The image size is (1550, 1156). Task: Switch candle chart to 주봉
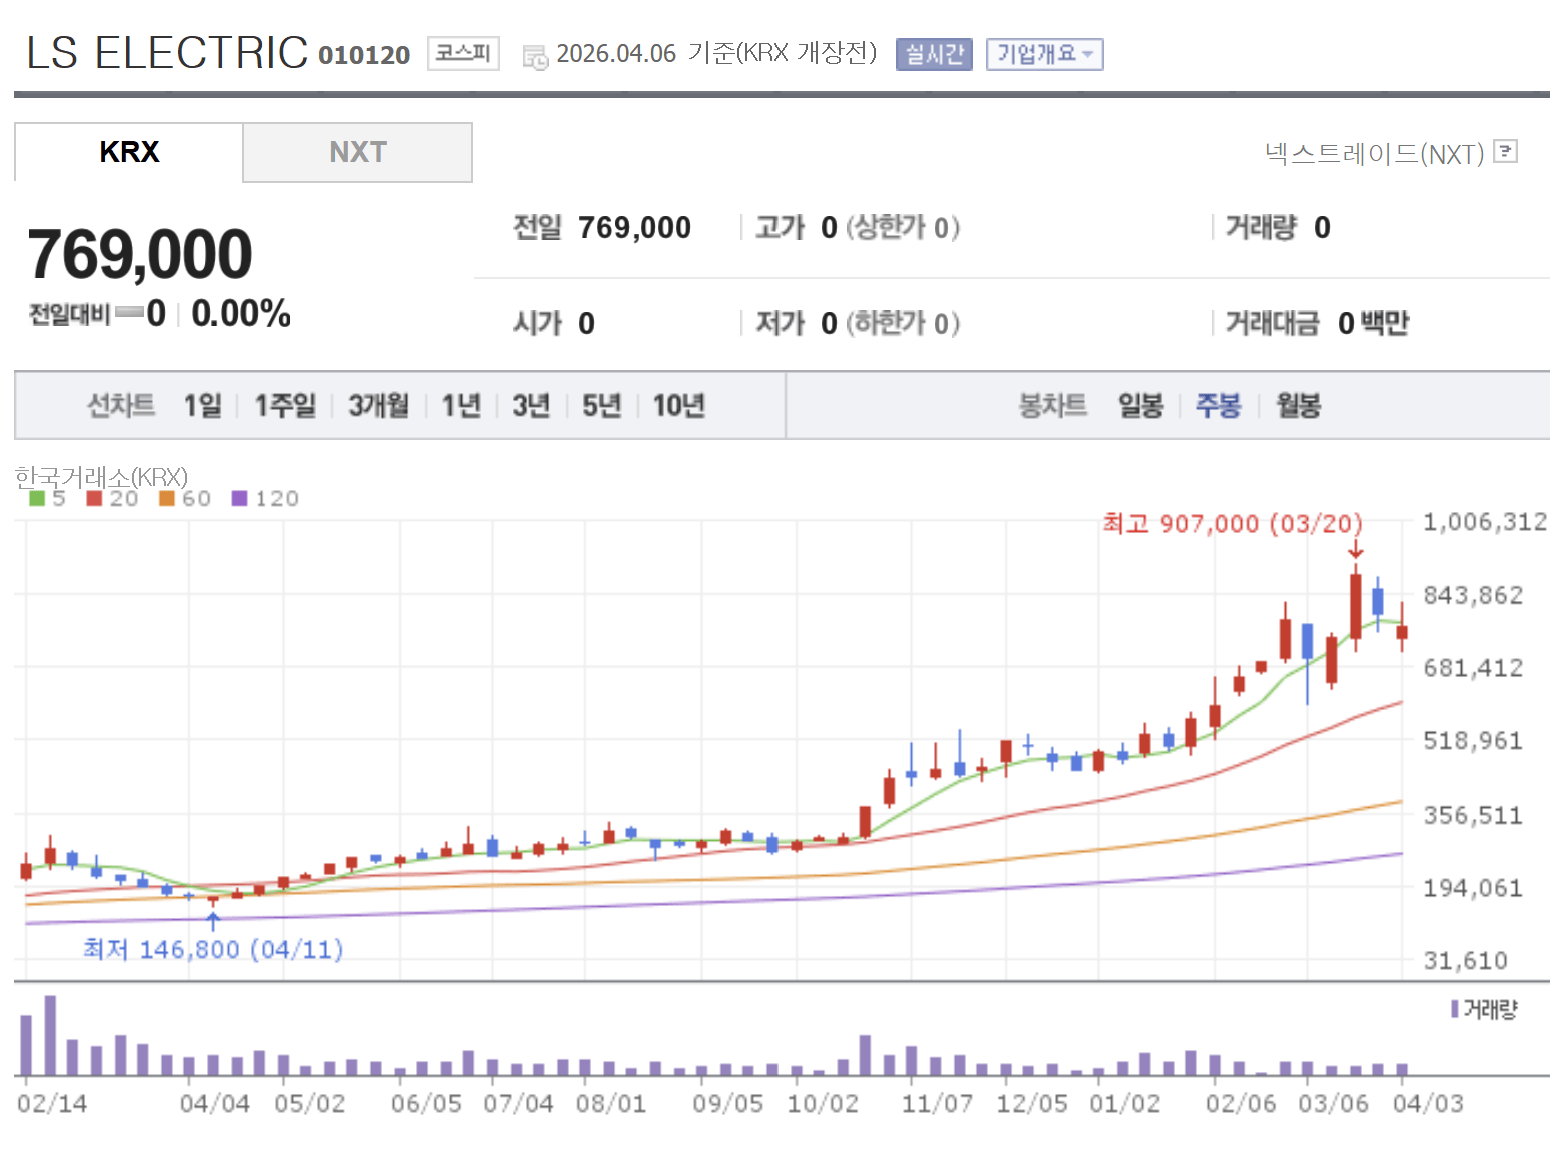pos(1218,405)
